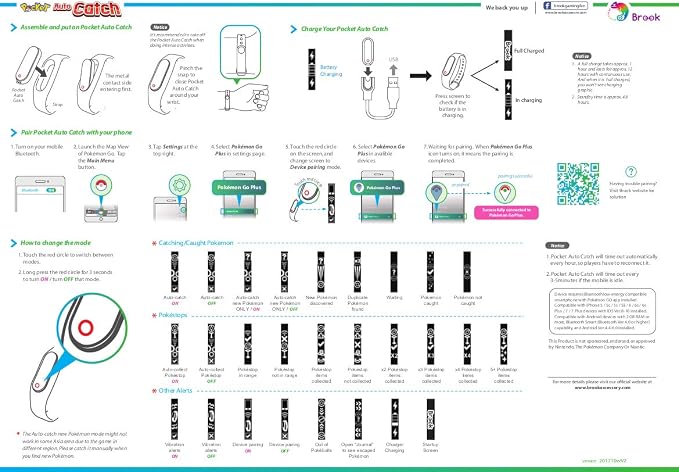Click the Battery Charging display icon
The image size is (679, 472).
pos(311,69)
